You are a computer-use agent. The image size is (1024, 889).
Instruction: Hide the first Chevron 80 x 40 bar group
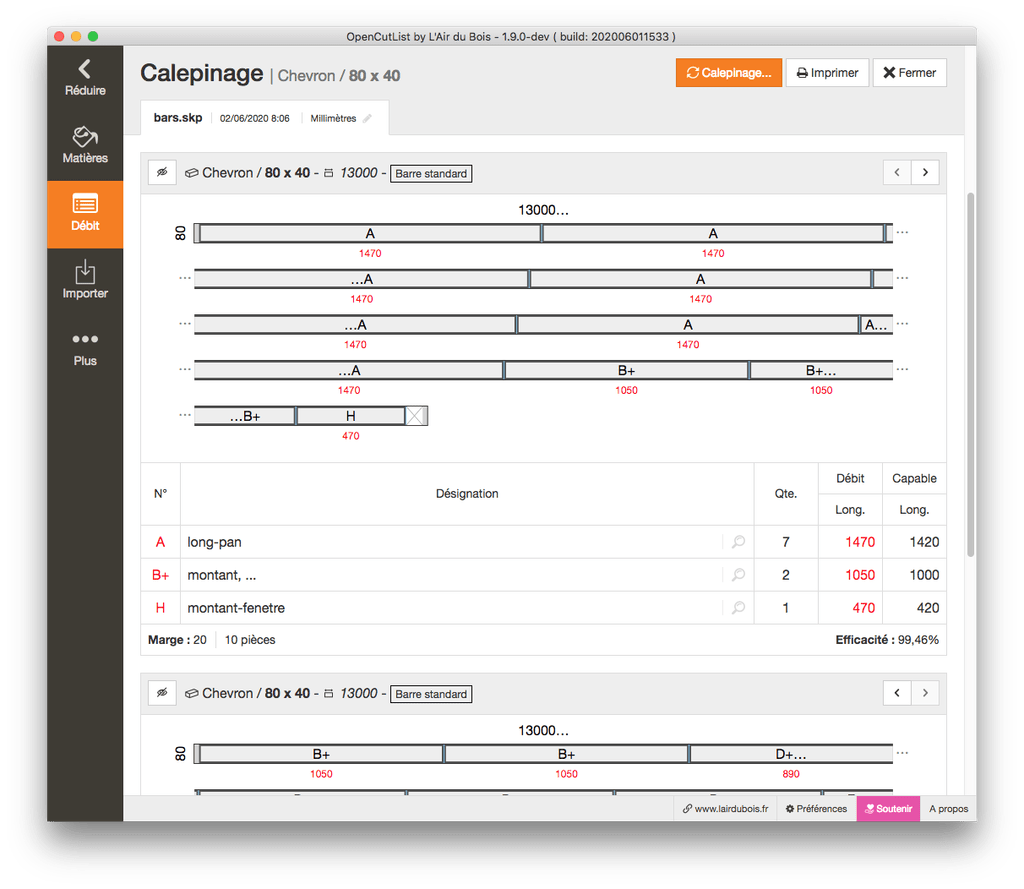click(162, 172)
